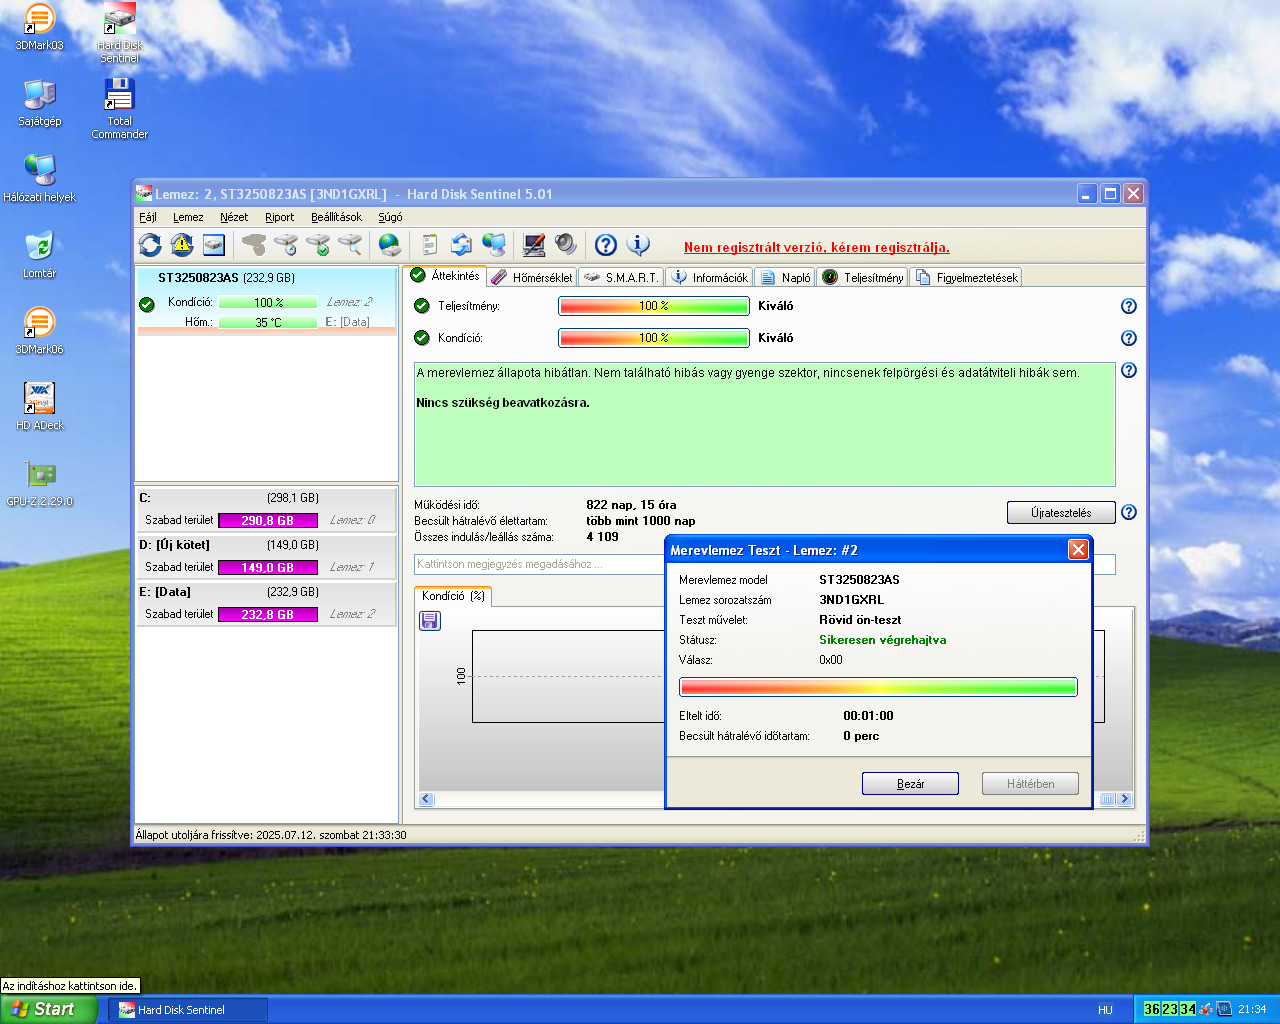Screen dimensions: 1280x1024
Task: Click the help icon next to Kondíció bar
Action: [x=1129, y=338]
